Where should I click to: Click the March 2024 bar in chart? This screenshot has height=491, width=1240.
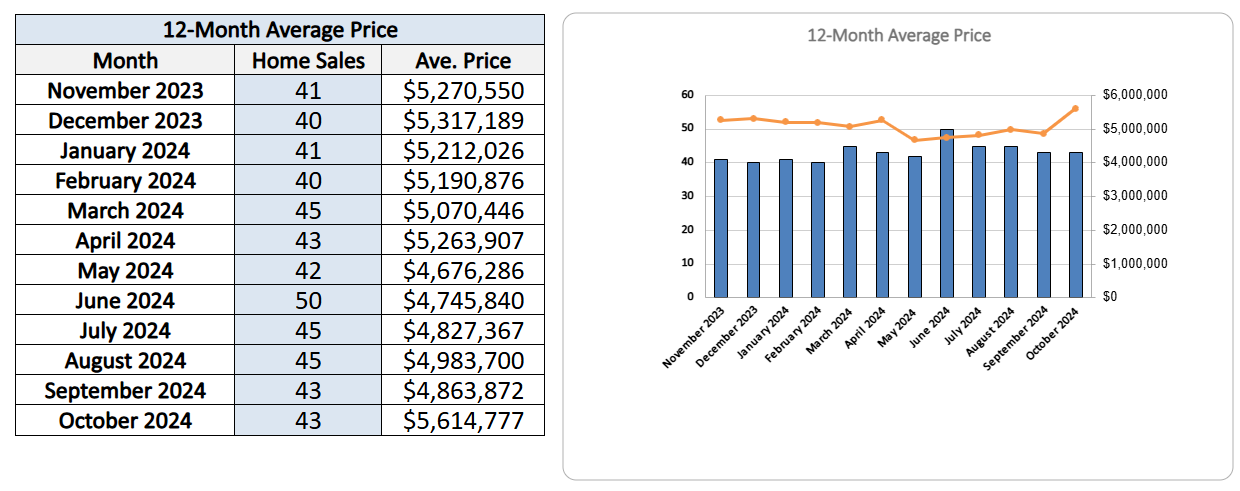click(x=850, y=221)
